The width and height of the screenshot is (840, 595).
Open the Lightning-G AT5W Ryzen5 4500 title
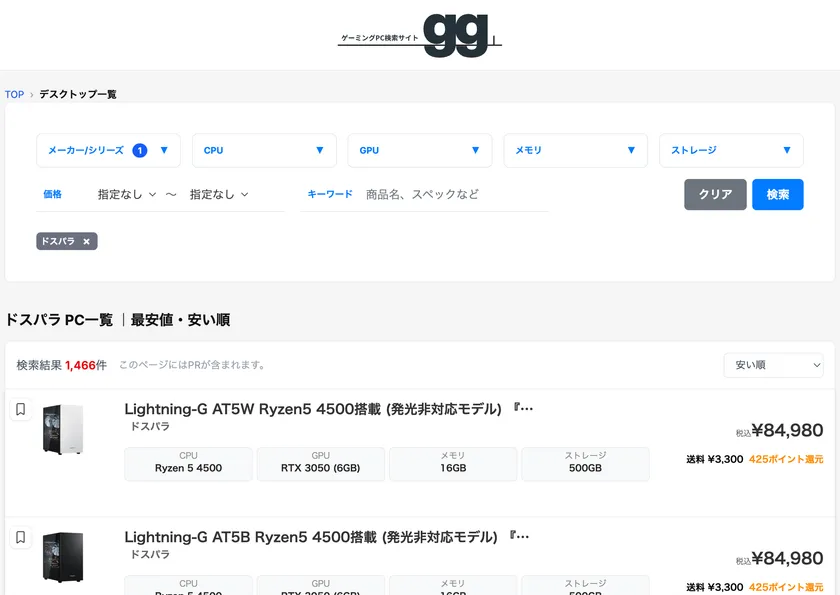pyautogui.click(x=328, y=409)
